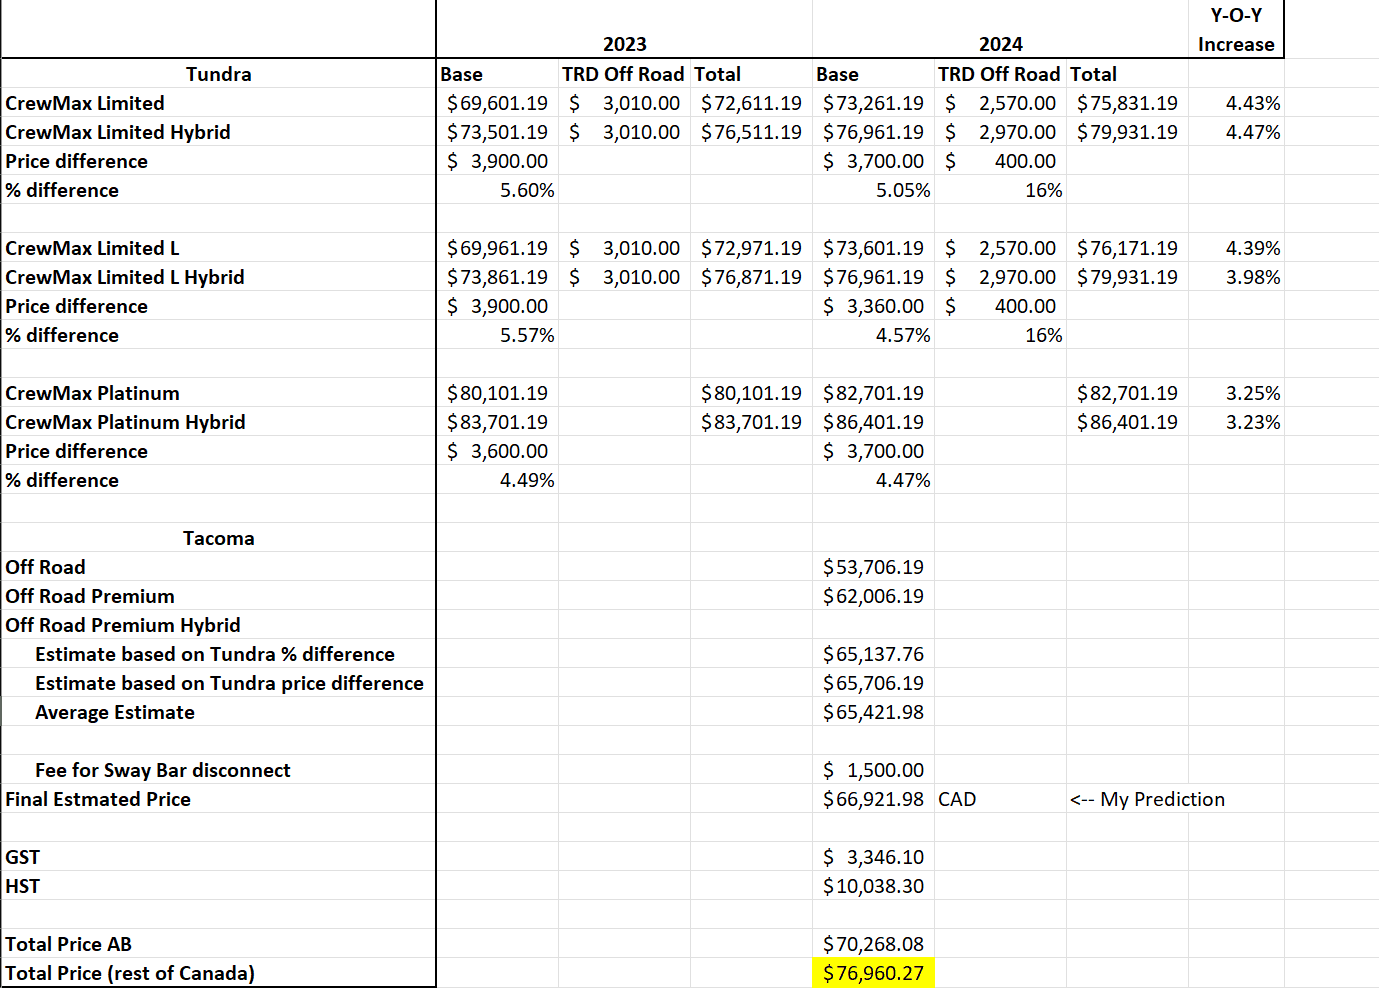Click the $62,006.19 price cell
The width and height of the screenshot is (1379, 988).
[873, 596]
